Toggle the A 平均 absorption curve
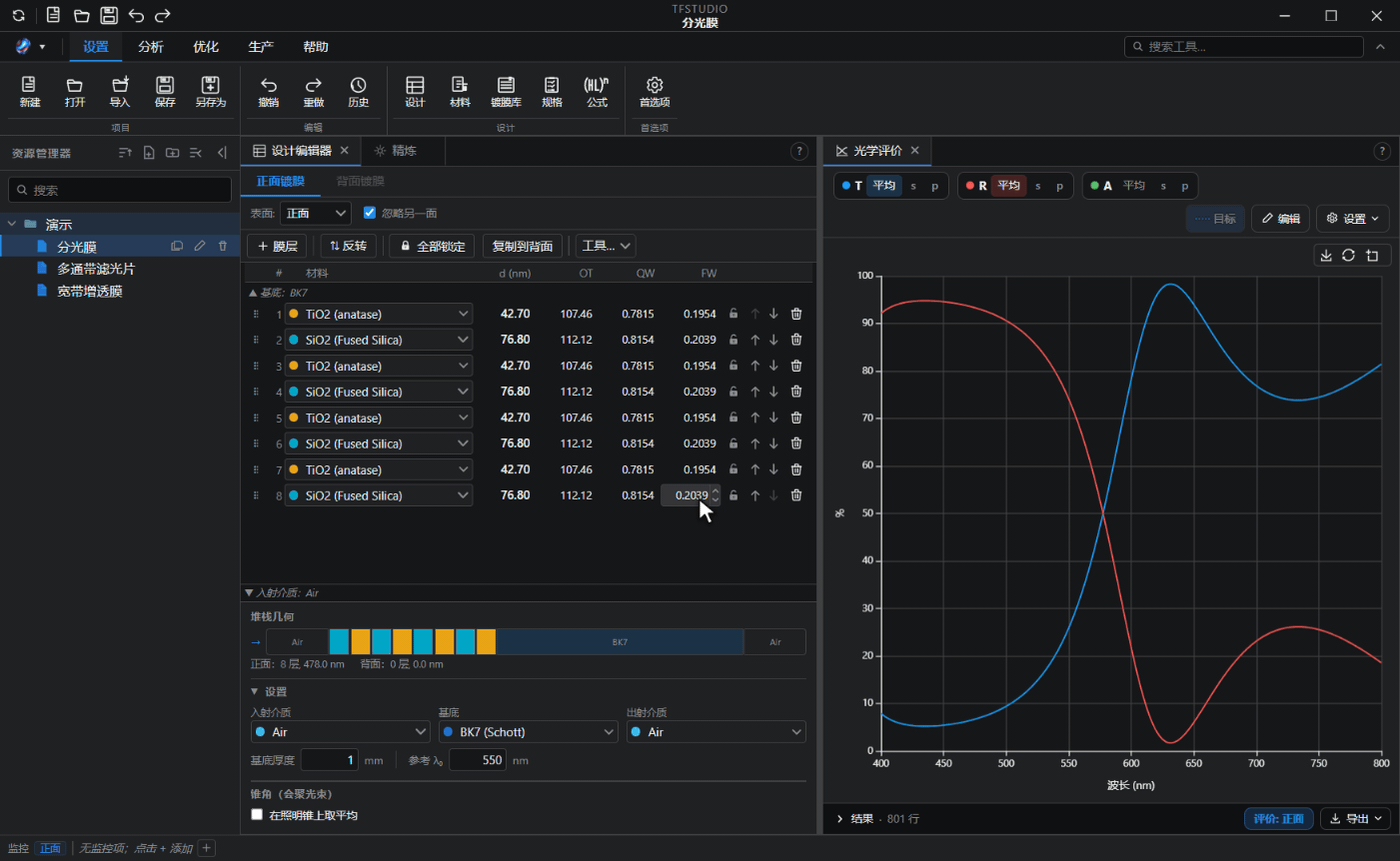Viewport: 1400px width, 861px height. [1133, 186]
